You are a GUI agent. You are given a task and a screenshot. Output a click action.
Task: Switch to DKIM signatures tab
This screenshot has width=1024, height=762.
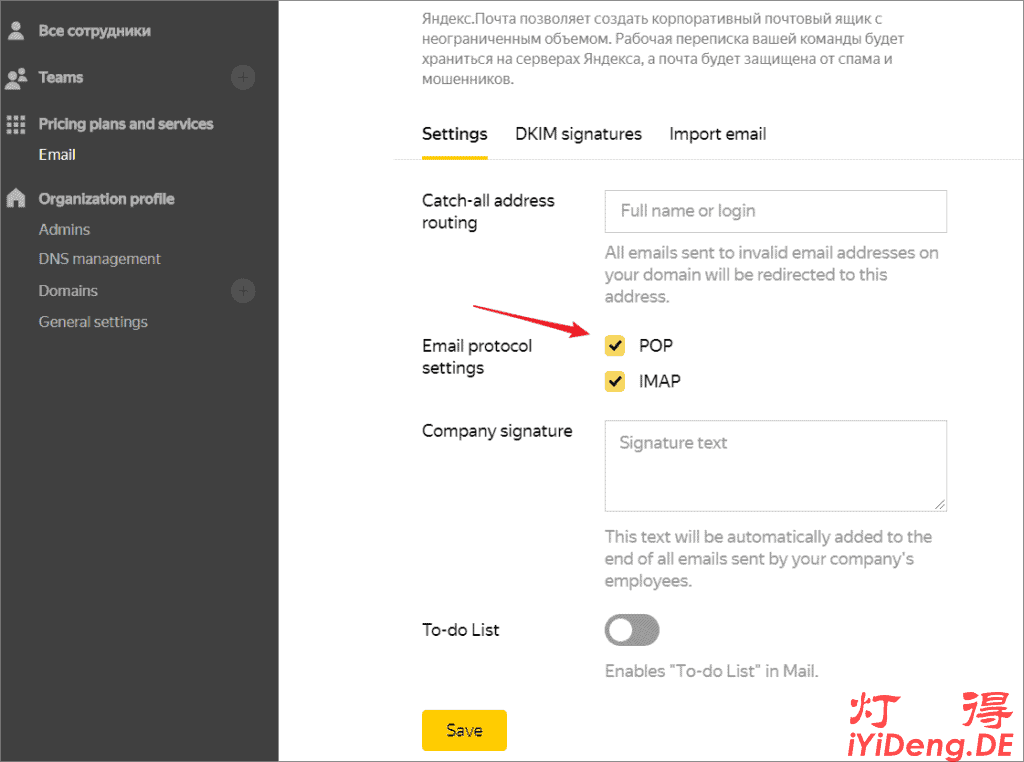[578, 134]
